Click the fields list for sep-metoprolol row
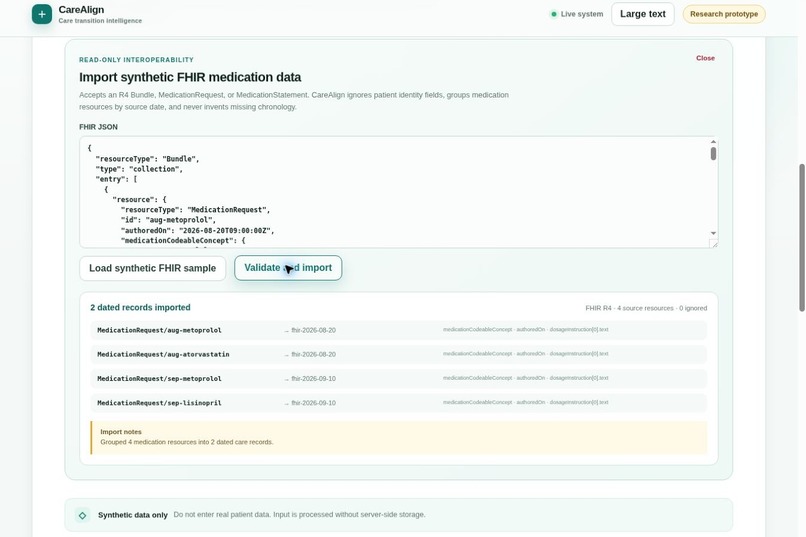This screenshot has height=537, width=806. coord(525,378)
